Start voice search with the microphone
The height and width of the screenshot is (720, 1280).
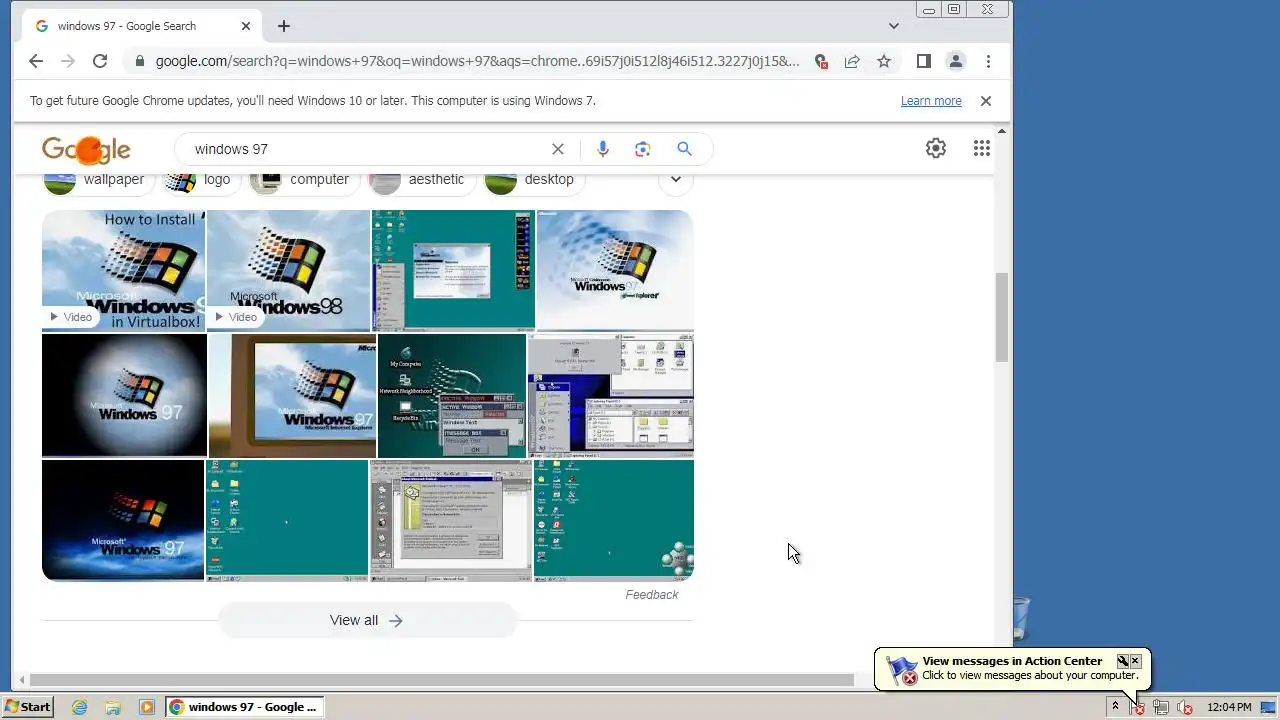tap(602, 149)
